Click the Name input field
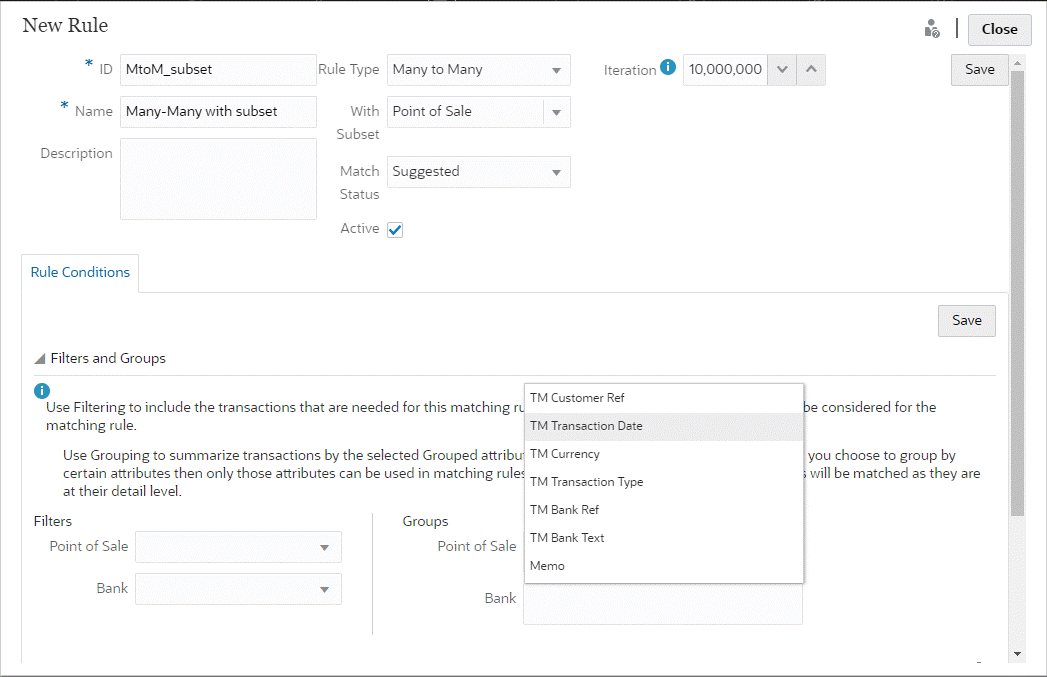The width and height of the screenshot is (1047, 677). tap(218, 111)
